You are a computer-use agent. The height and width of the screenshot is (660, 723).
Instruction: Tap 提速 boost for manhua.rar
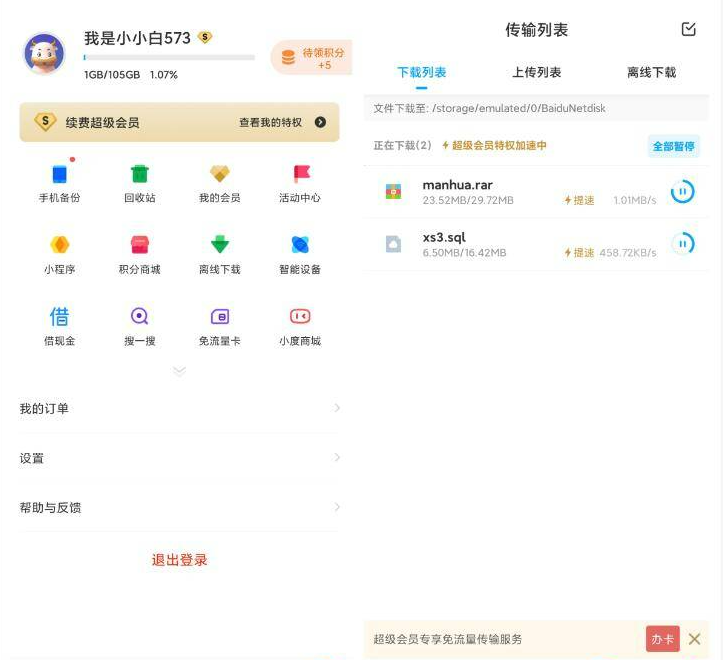point(580,200)
